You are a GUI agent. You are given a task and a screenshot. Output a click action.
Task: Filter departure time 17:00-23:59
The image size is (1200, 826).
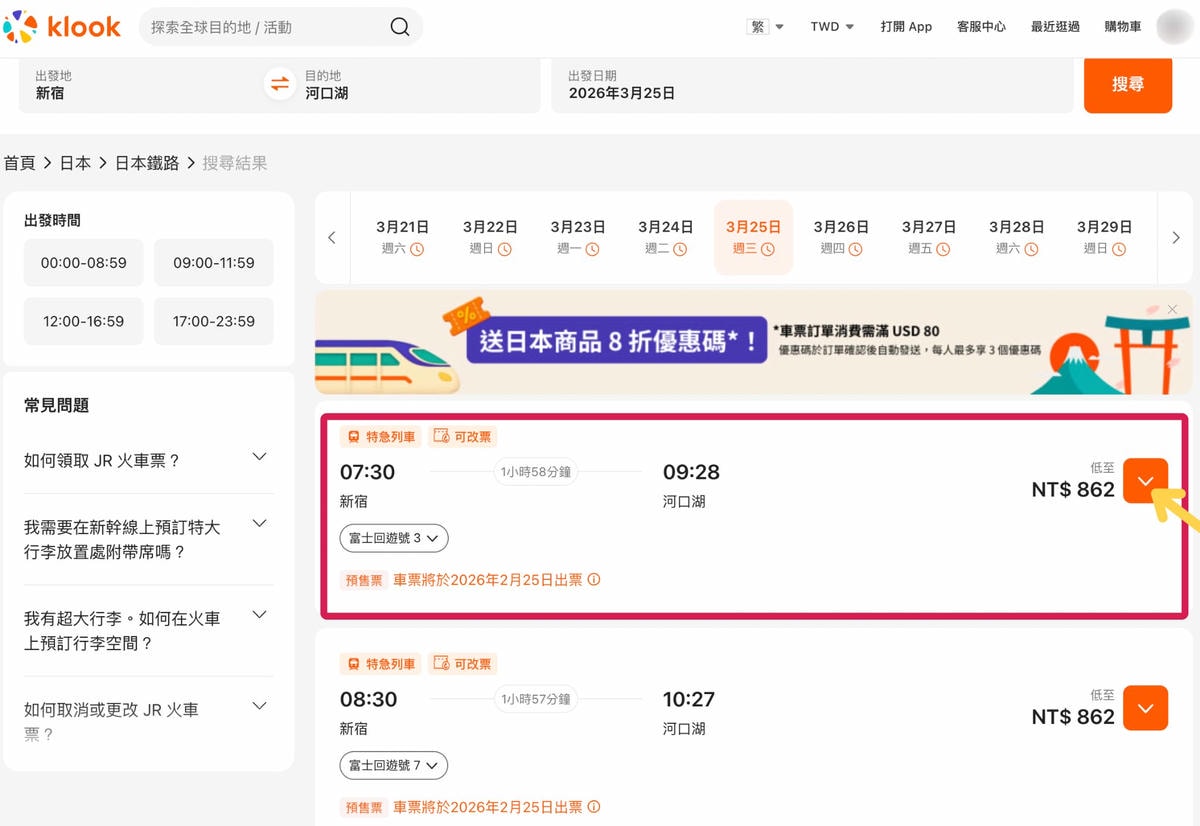click(214, 321)
